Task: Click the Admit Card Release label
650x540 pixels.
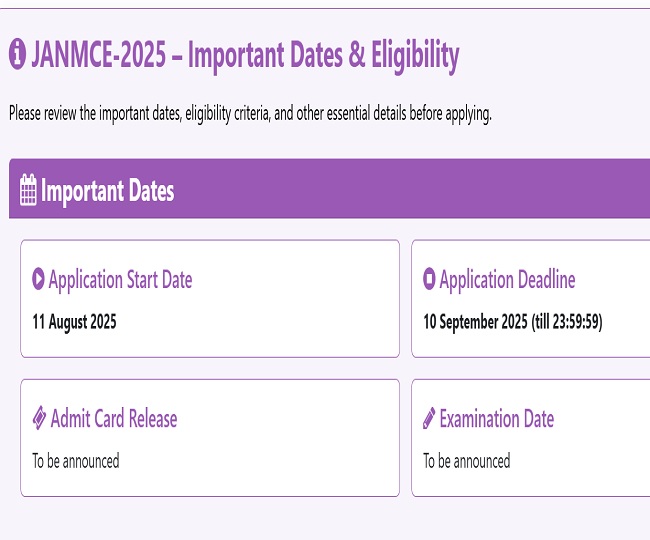Action: [x=114, y=419]
